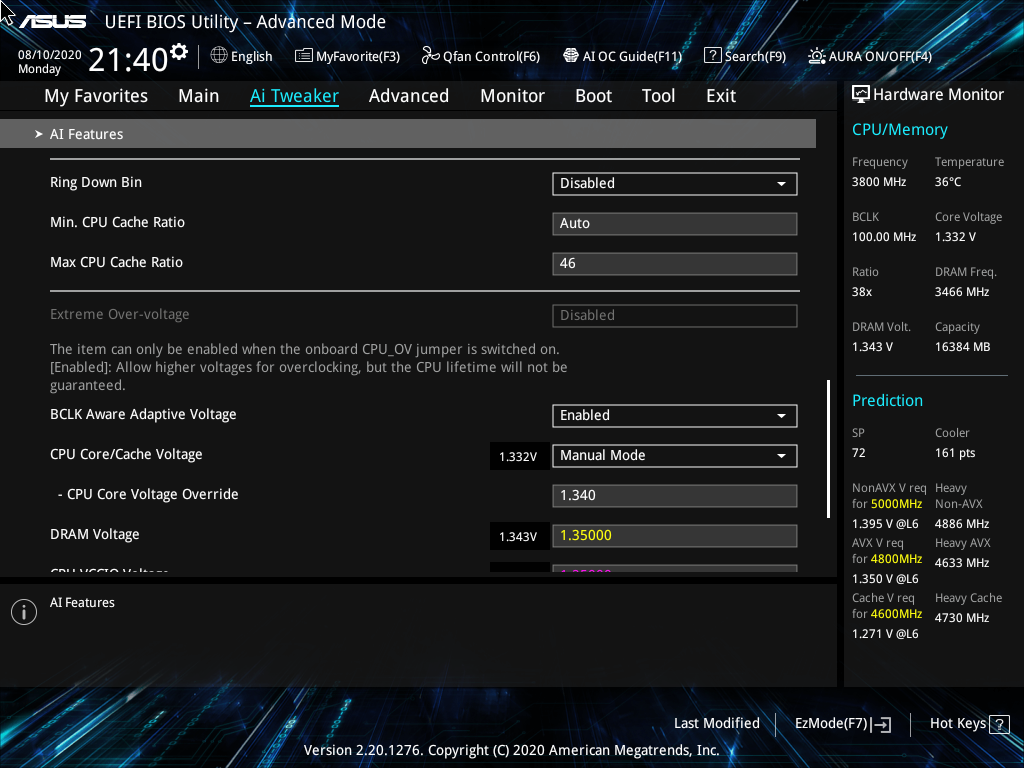
Task: Click the Search(F9) label
Action: click(x=756, y=56)
